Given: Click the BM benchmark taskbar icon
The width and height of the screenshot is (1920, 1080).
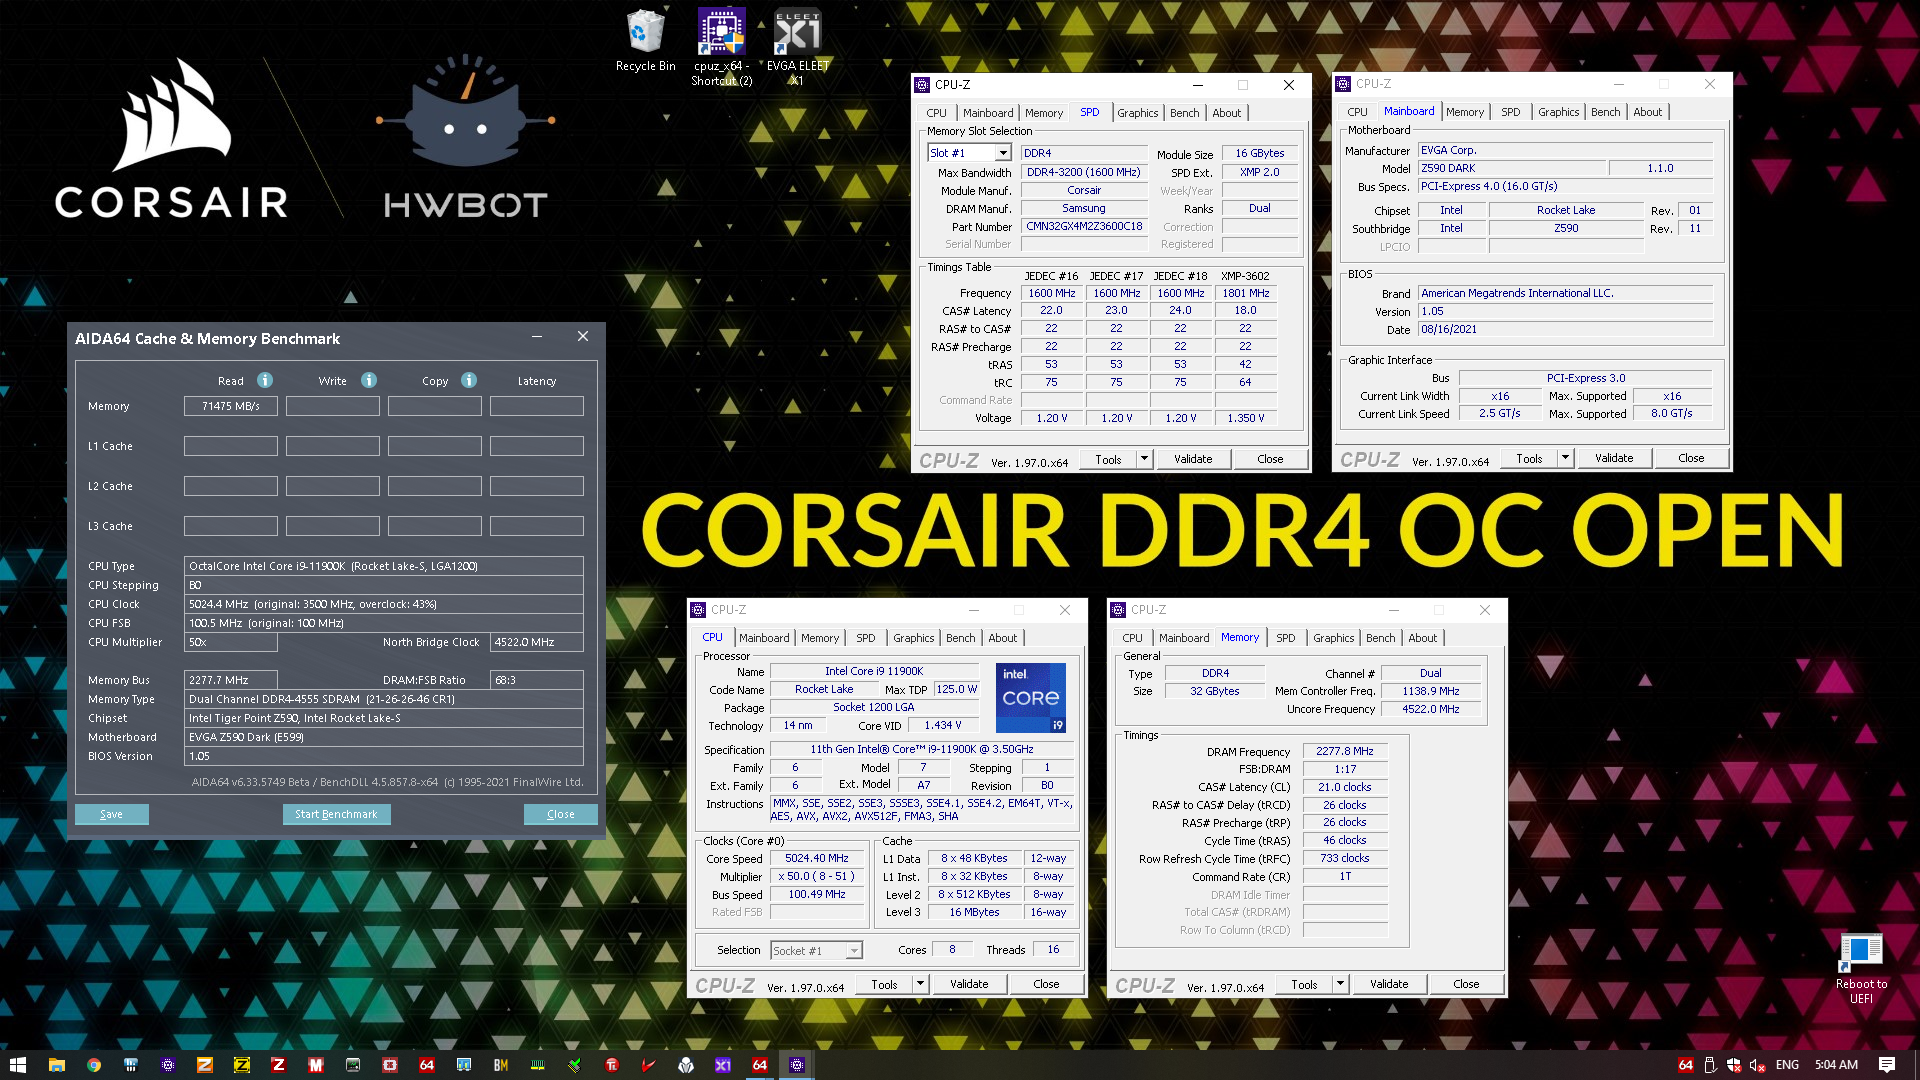Looking at the screenshot, I should [x=500, y=1065].
